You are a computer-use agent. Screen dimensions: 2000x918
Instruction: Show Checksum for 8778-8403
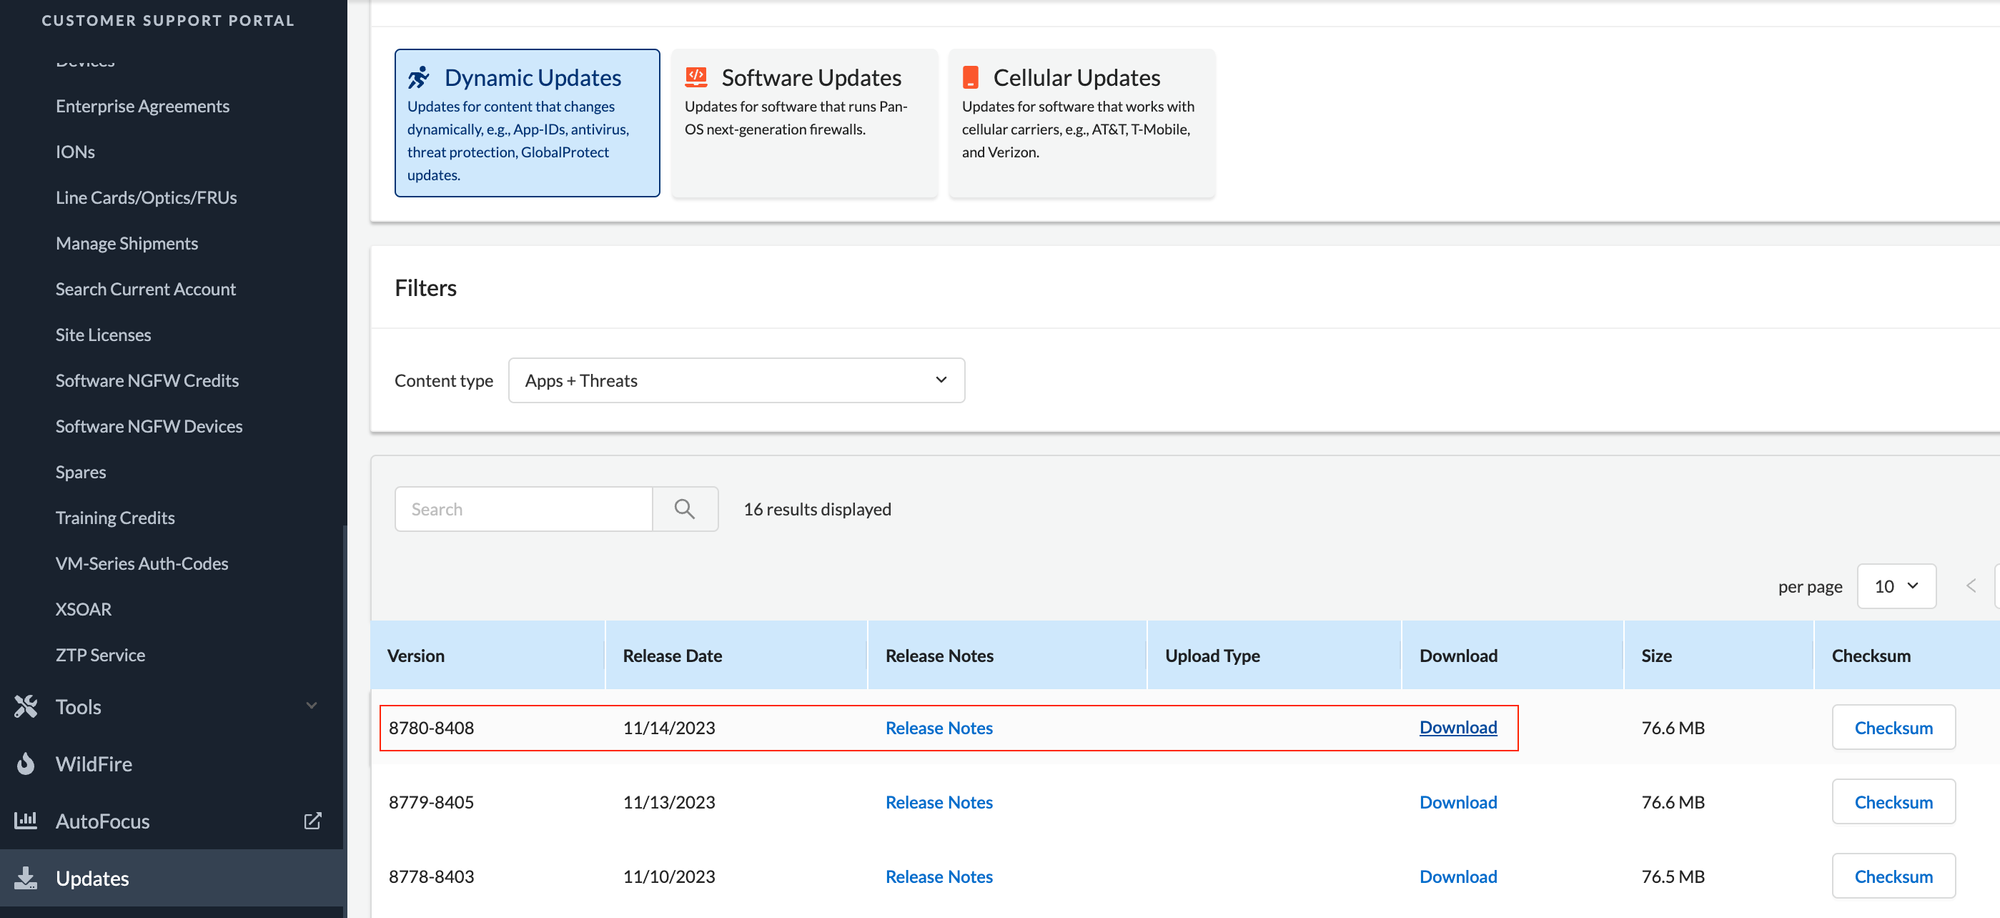[x=1894, y=876]
